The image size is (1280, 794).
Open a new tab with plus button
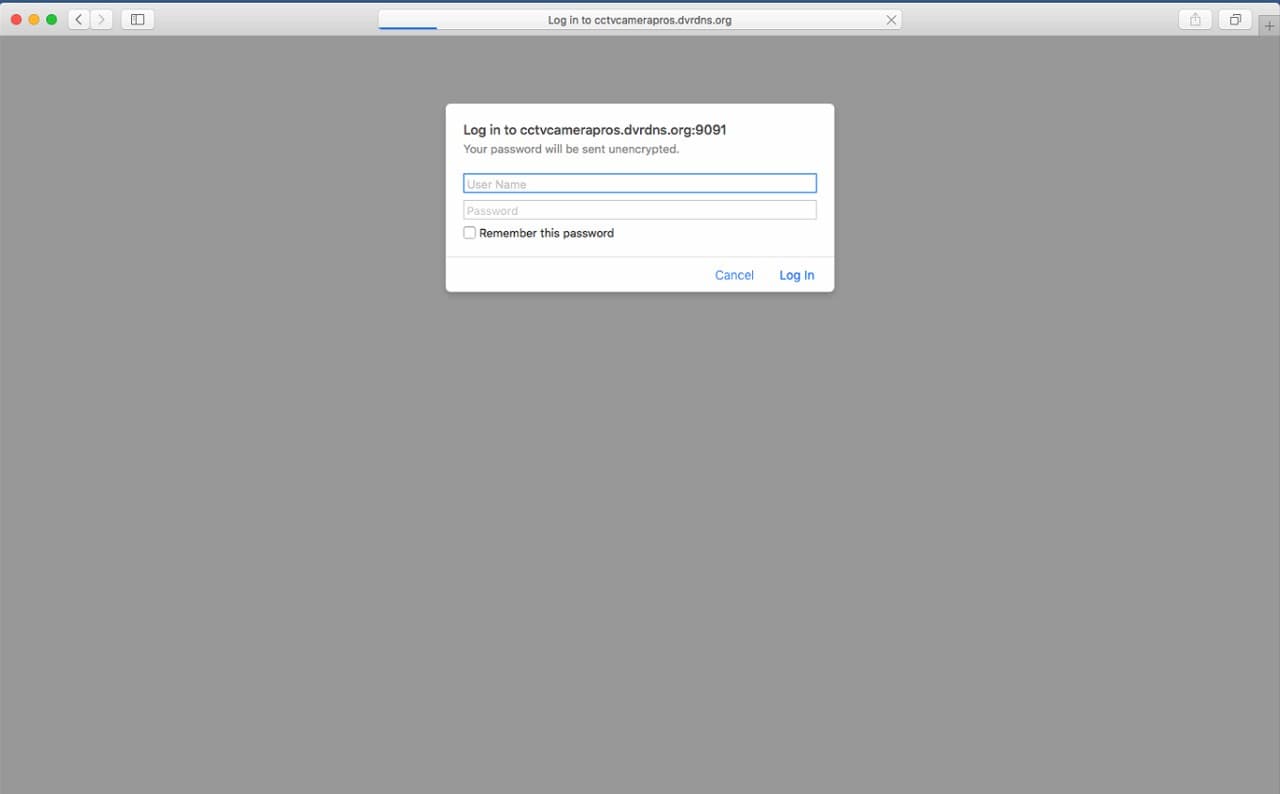[x=1270, y=26]
